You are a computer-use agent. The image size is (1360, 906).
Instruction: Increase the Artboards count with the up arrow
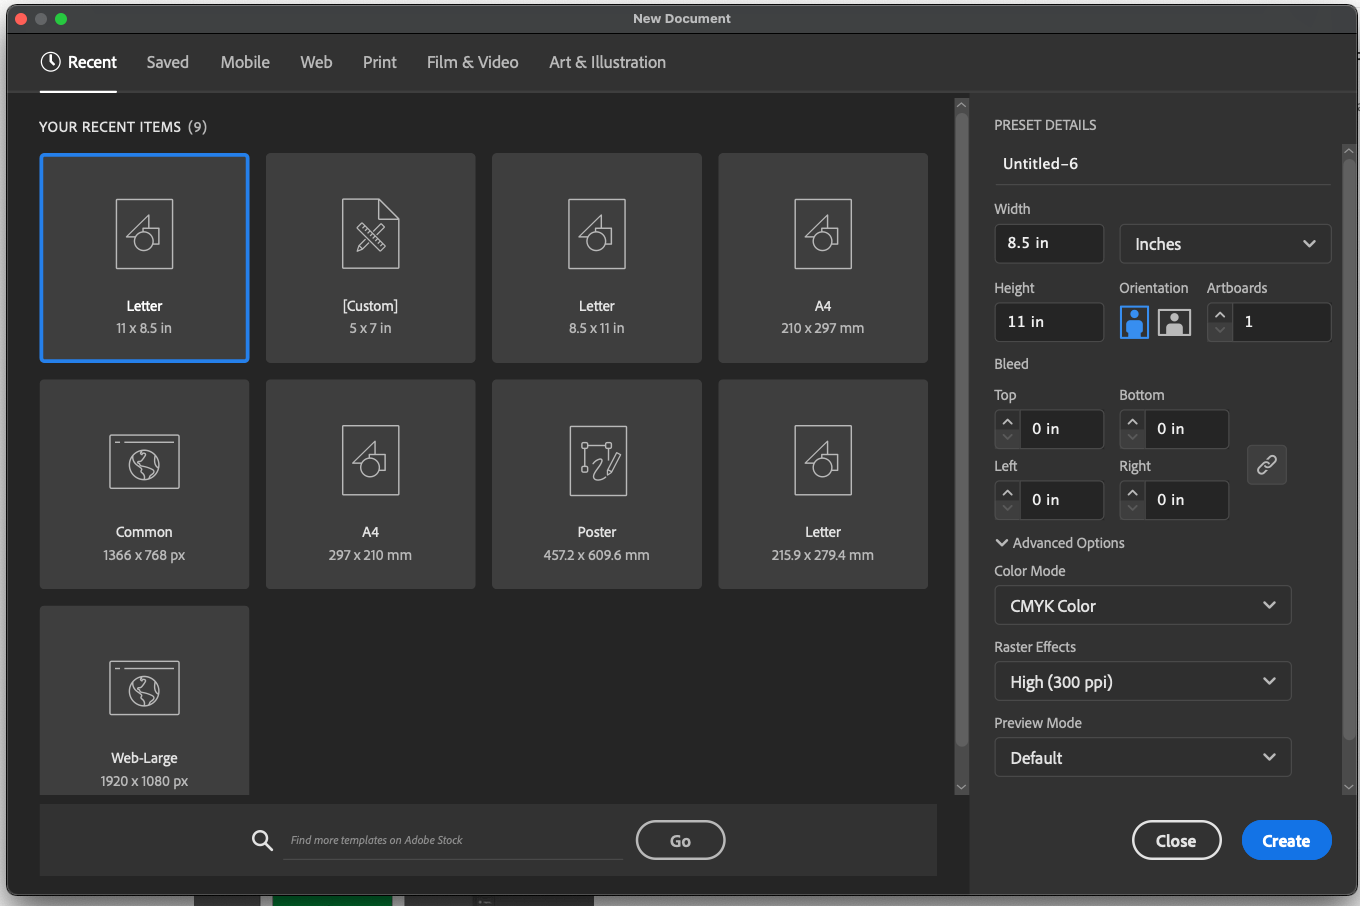point(1220,314)
